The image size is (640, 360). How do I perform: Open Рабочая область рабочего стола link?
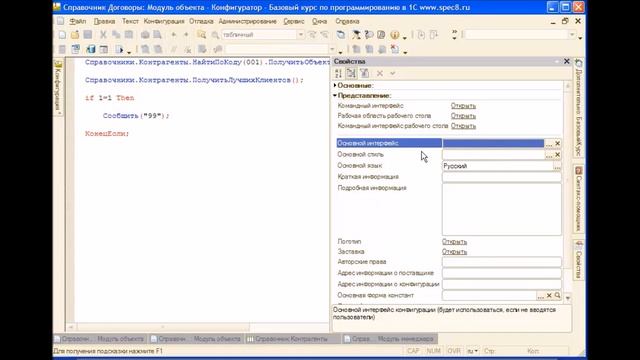point(463,116)
